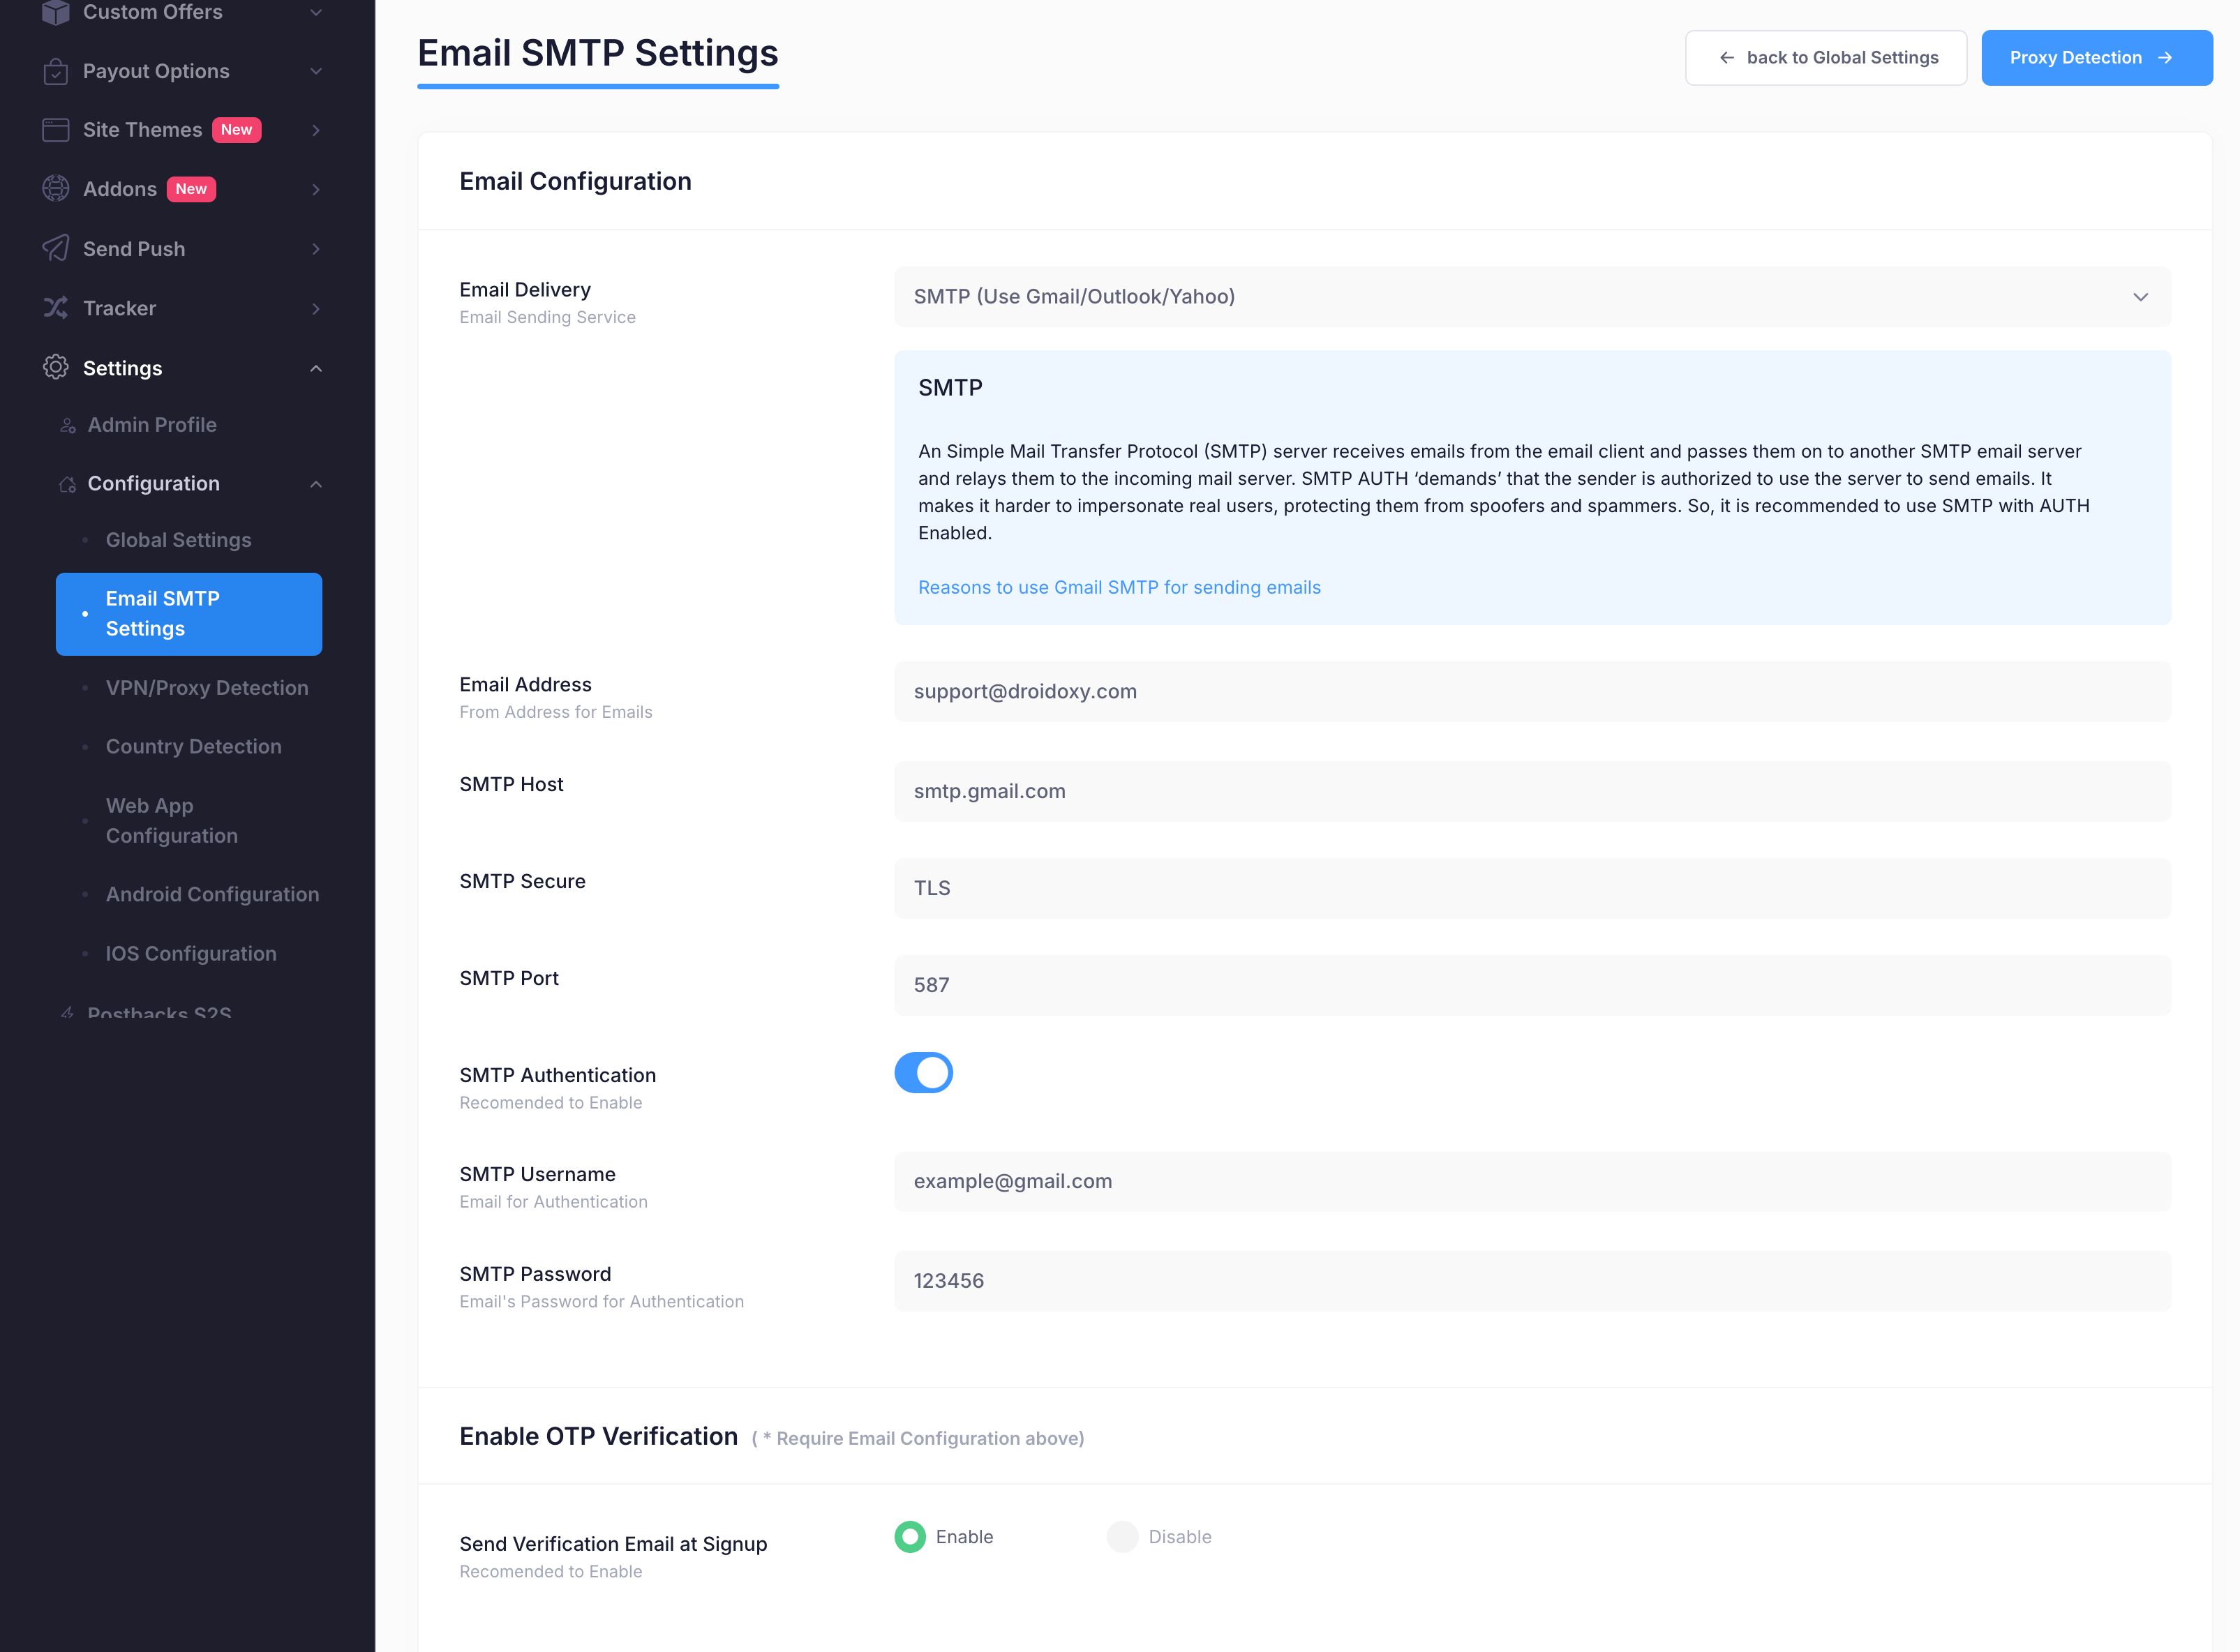Expand the Tracker menu arrow
Viewport: 2240px width, 1652px height.
pos(316,308)
